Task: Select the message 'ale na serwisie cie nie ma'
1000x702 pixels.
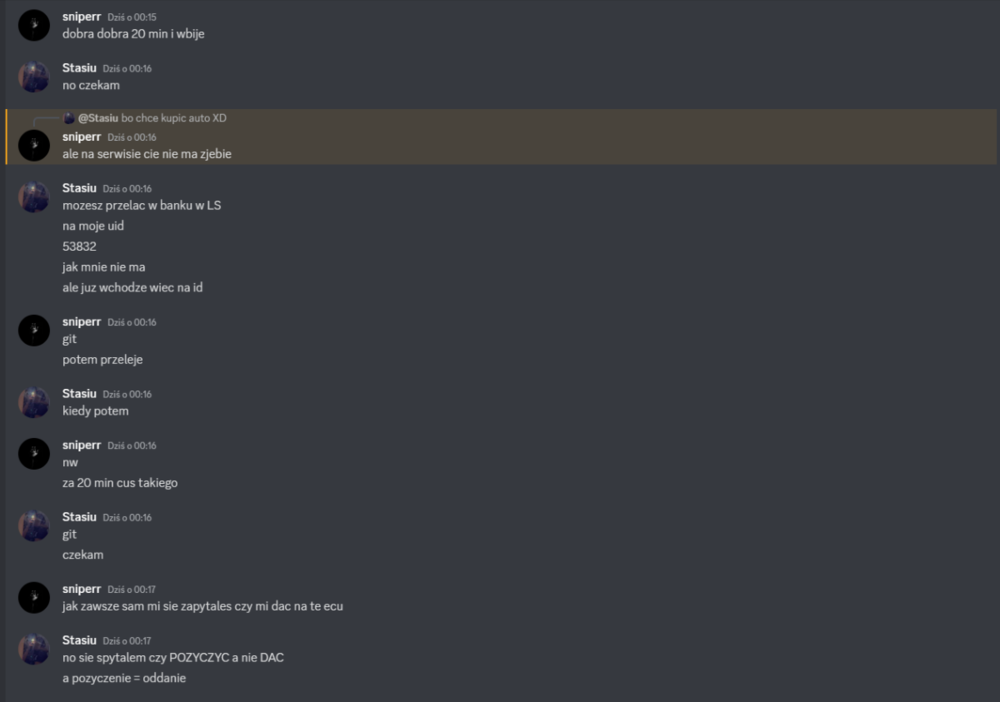Action: pyautogui.click(x=147, y=154)
